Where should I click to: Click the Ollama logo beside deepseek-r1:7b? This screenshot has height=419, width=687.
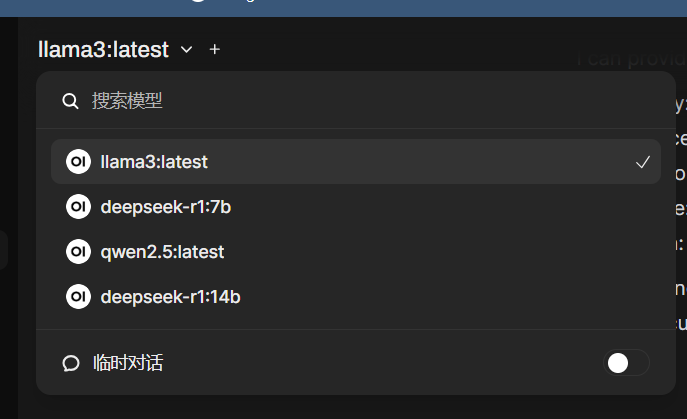78,207
